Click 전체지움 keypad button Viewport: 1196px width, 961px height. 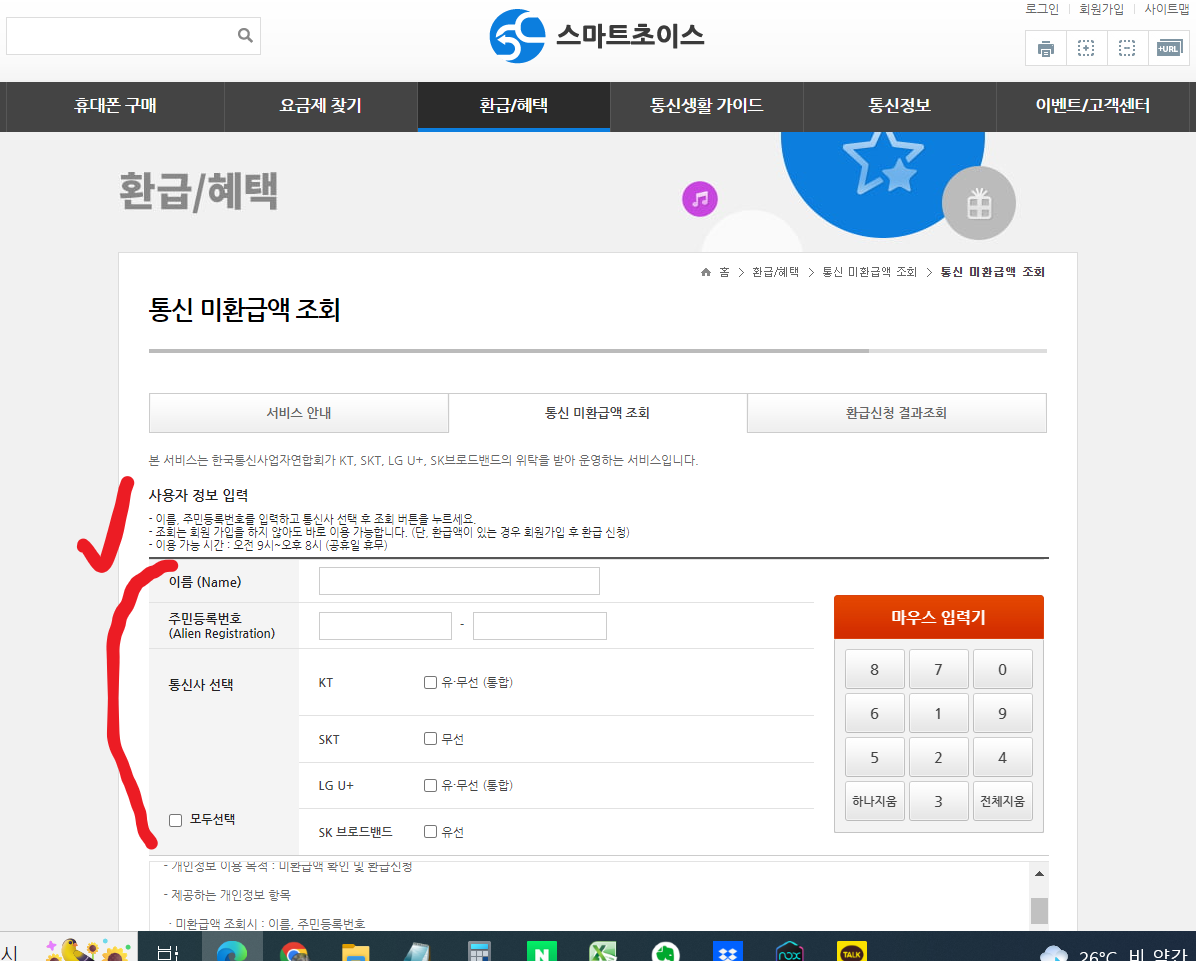(x=1002, y=801)
